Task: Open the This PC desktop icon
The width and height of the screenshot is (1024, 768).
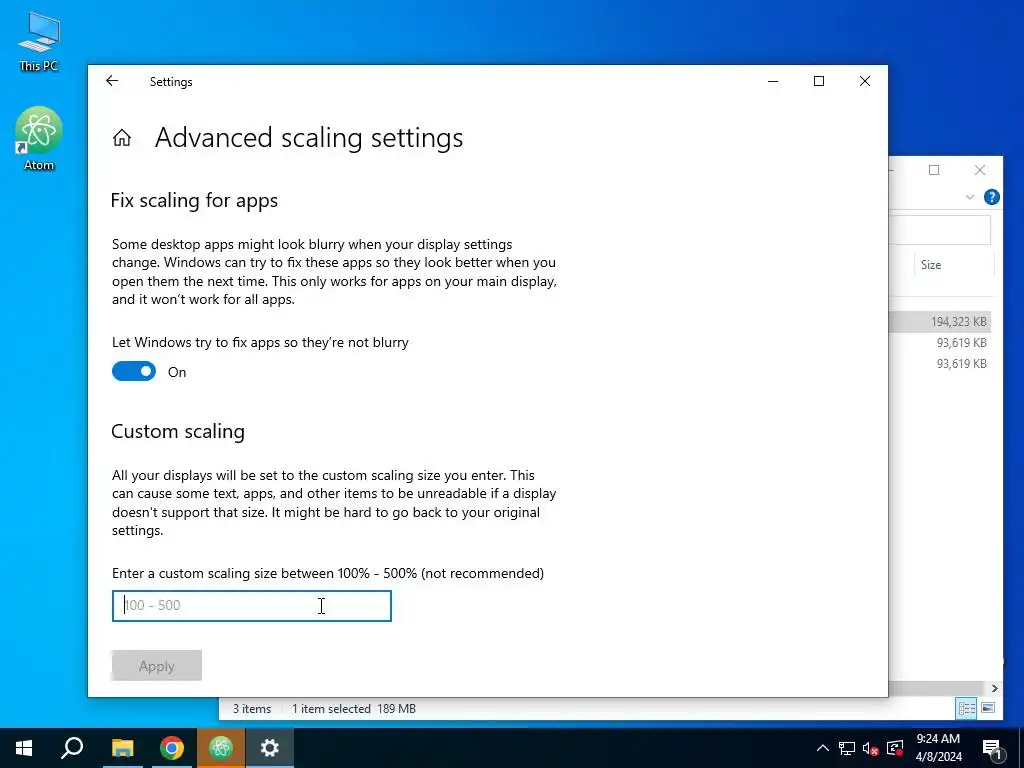Action: click(x=39, y=41)
